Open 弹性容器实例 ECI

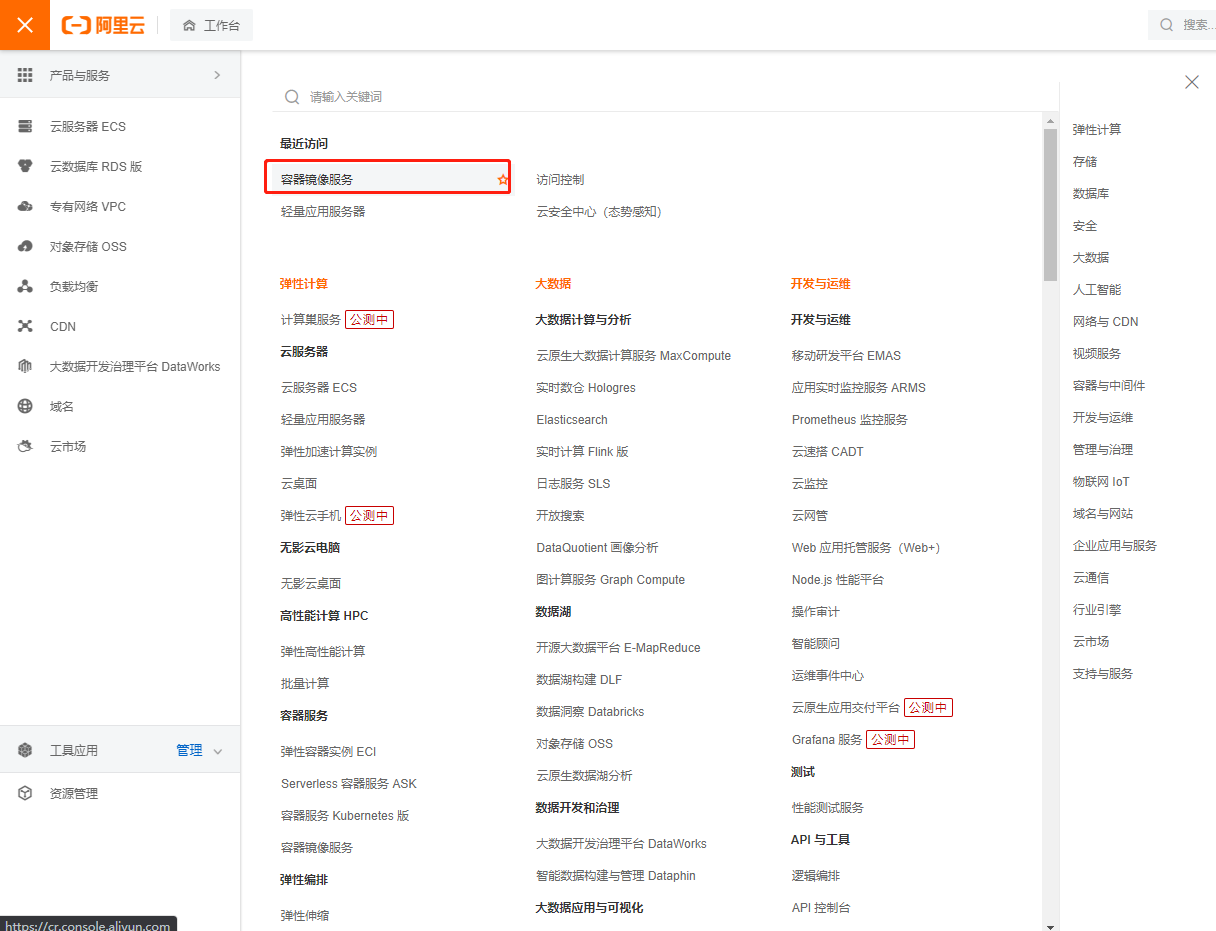(328, 752)
